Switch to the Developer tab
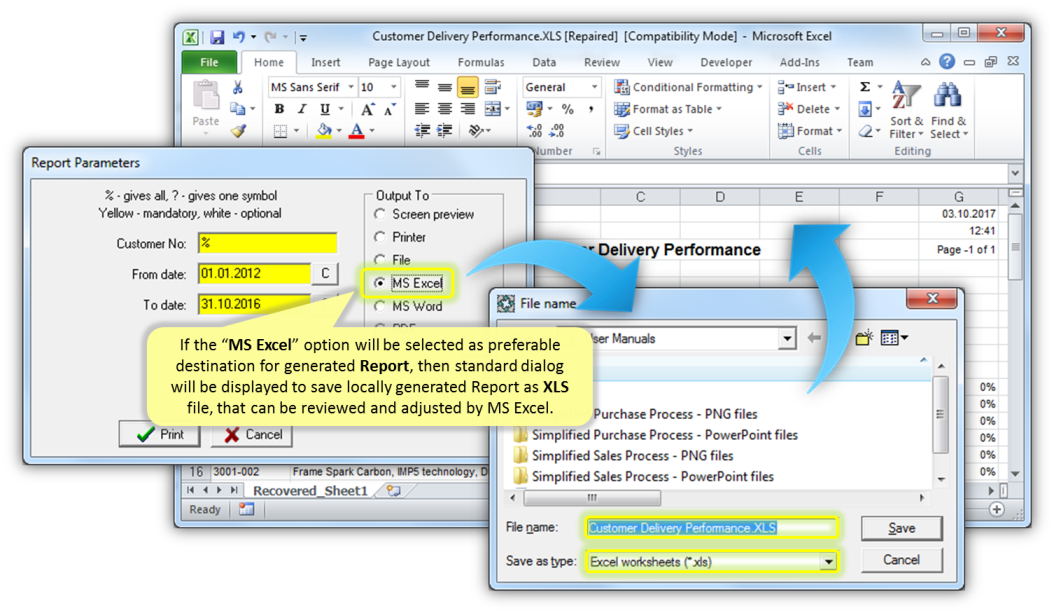 (726, 62)
